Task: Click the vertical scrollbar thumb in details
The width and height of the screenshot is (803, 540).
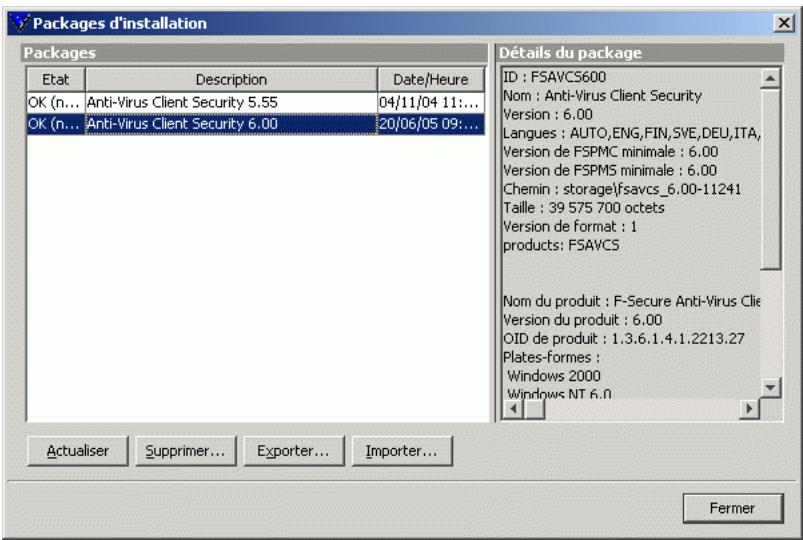Action: coord(770,179)
